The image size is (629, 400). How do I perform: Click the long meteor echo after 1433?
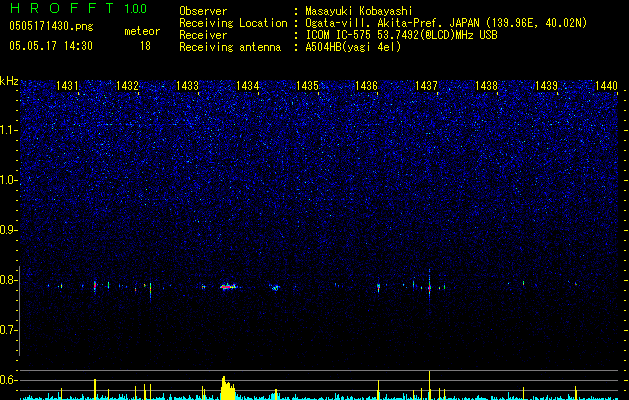[x=229, y=286]
